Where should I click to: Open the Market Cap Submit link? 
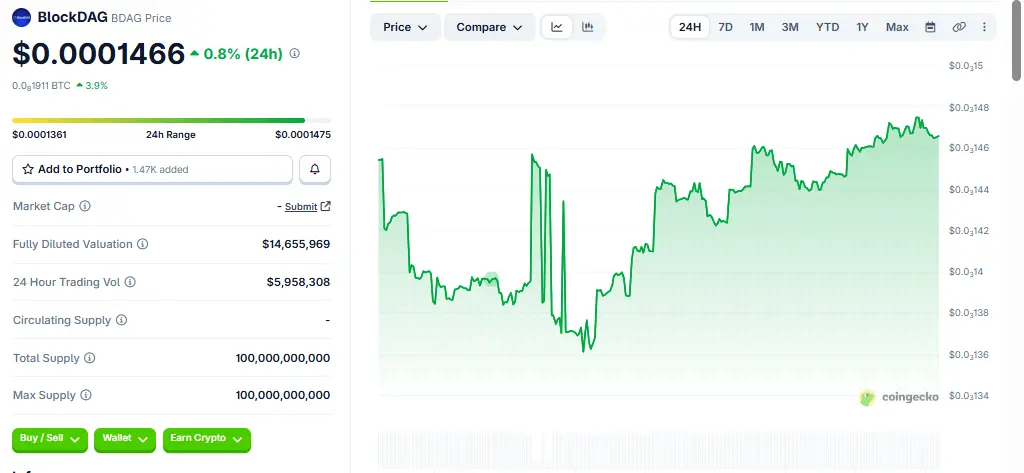(x=301, y=207)
